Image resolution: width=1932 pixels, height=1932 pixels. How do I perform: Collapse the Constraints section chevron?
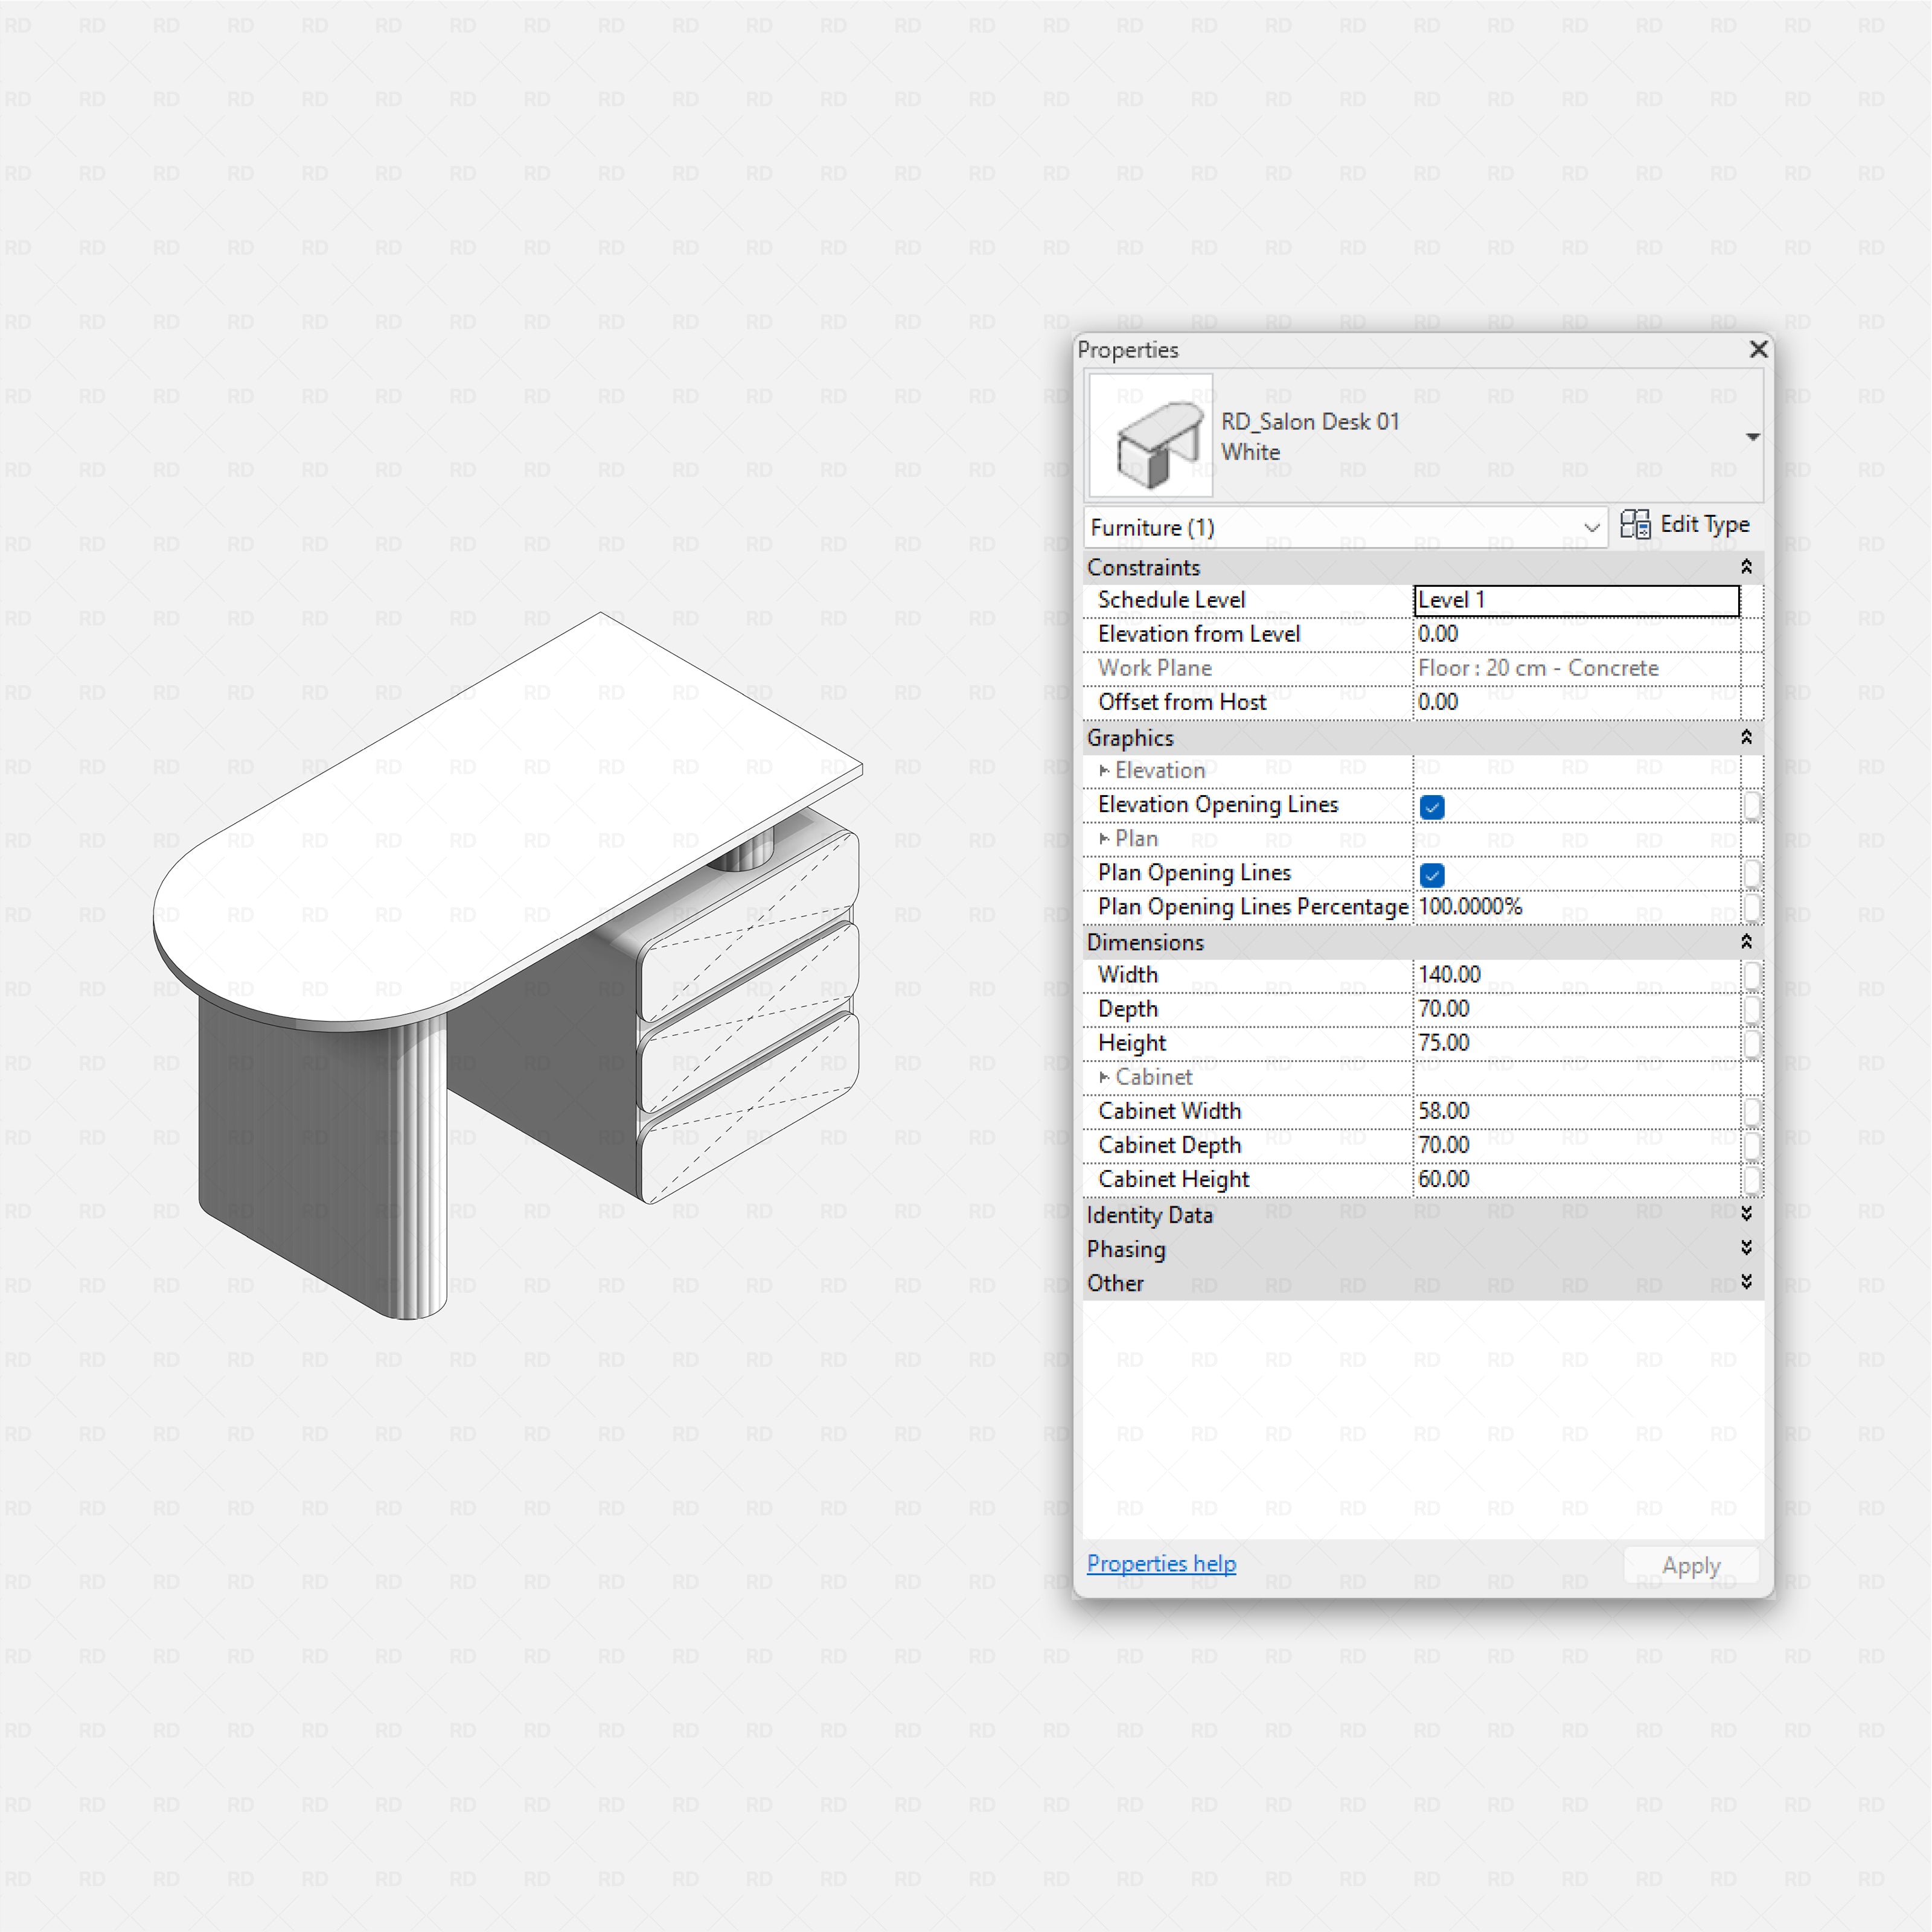tap(1746, 566)
